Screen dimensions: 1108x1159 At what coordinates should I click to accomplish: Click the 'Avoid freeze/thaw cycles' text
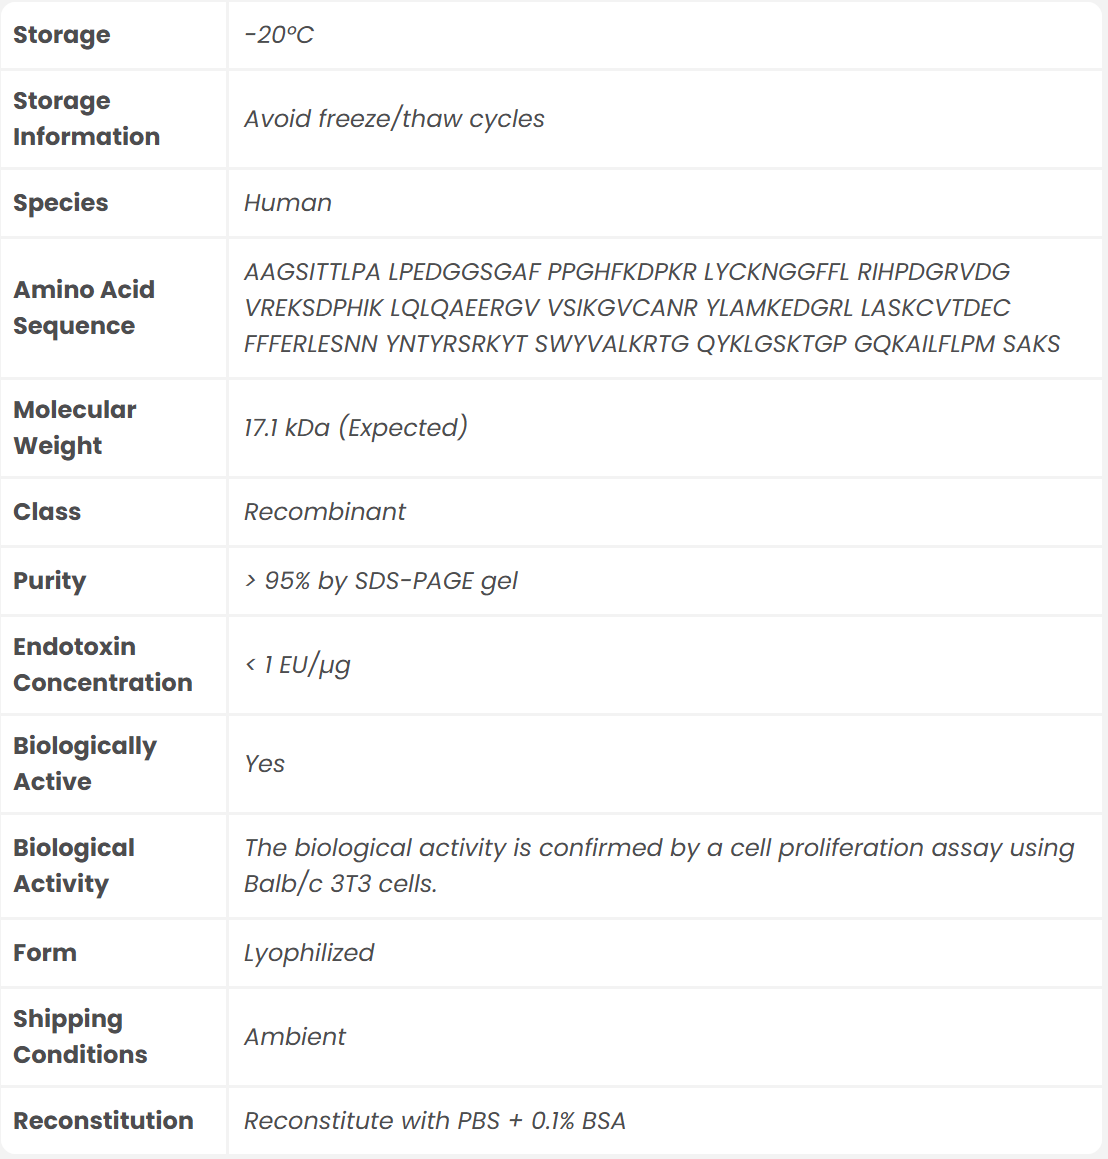pos(394,119)
